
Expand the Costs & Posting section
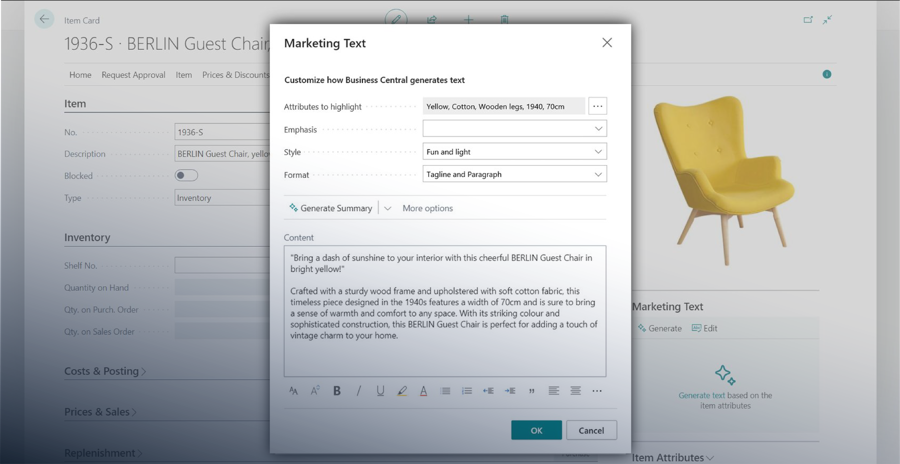point(105,371)
